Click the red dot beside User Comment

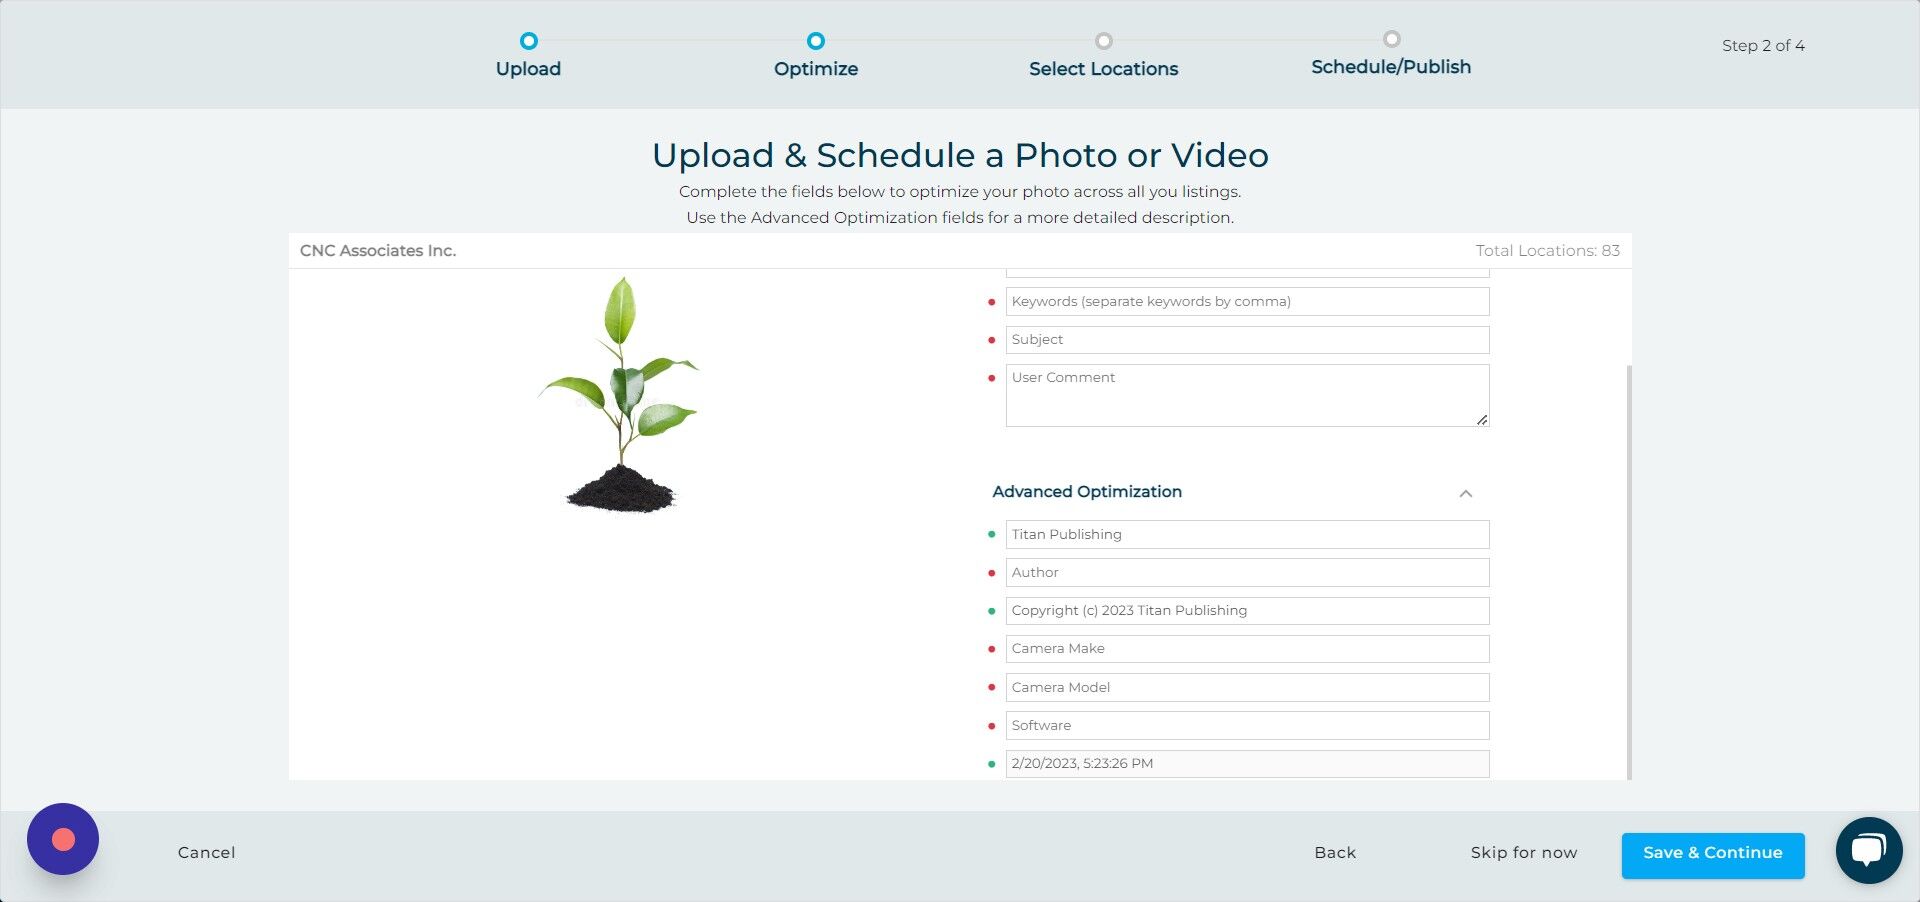coord(991,378)
